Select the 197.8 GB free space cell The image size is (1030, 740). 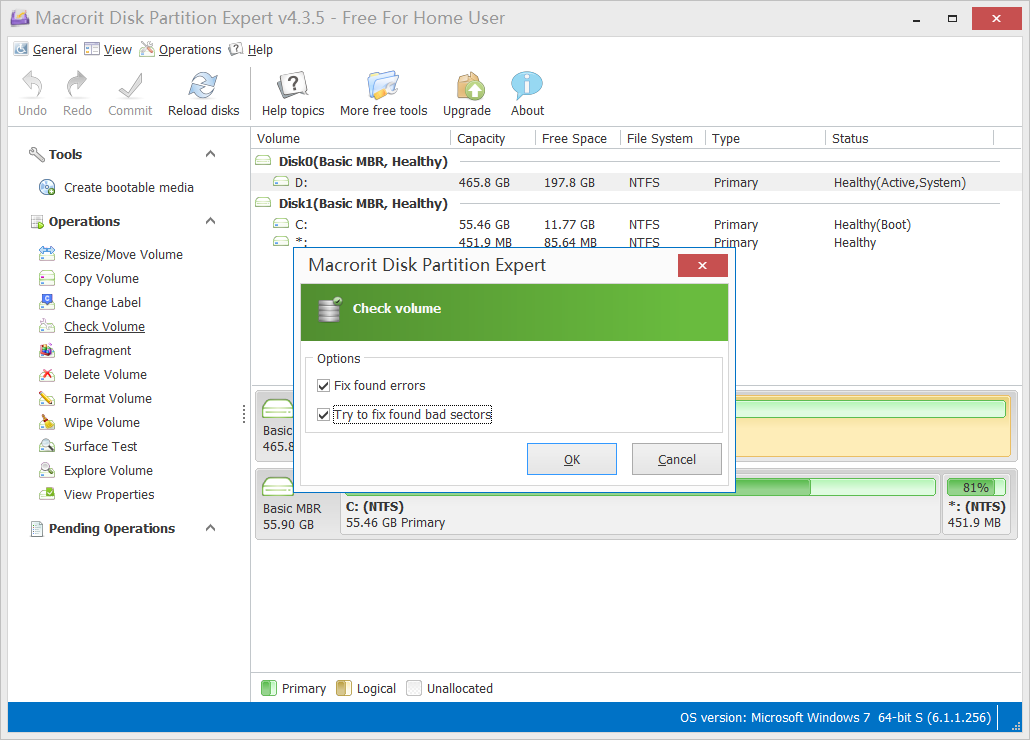[570, 183]
